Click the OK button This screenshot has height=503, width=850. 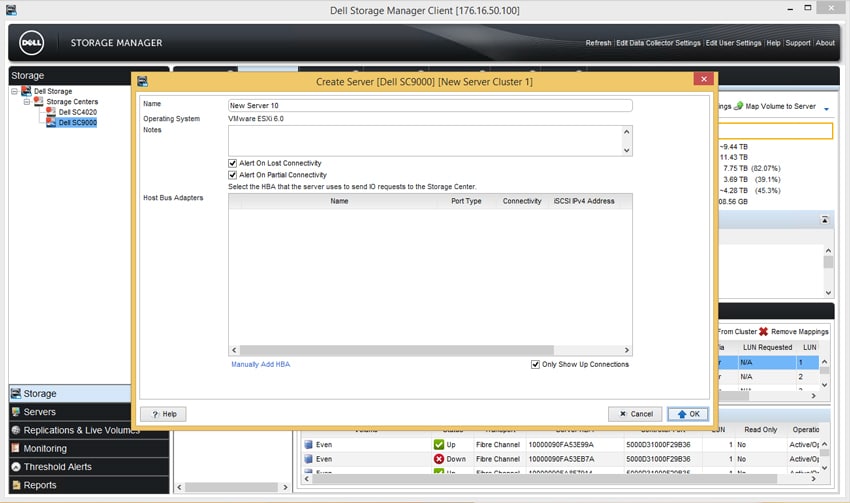coord(688,414)
